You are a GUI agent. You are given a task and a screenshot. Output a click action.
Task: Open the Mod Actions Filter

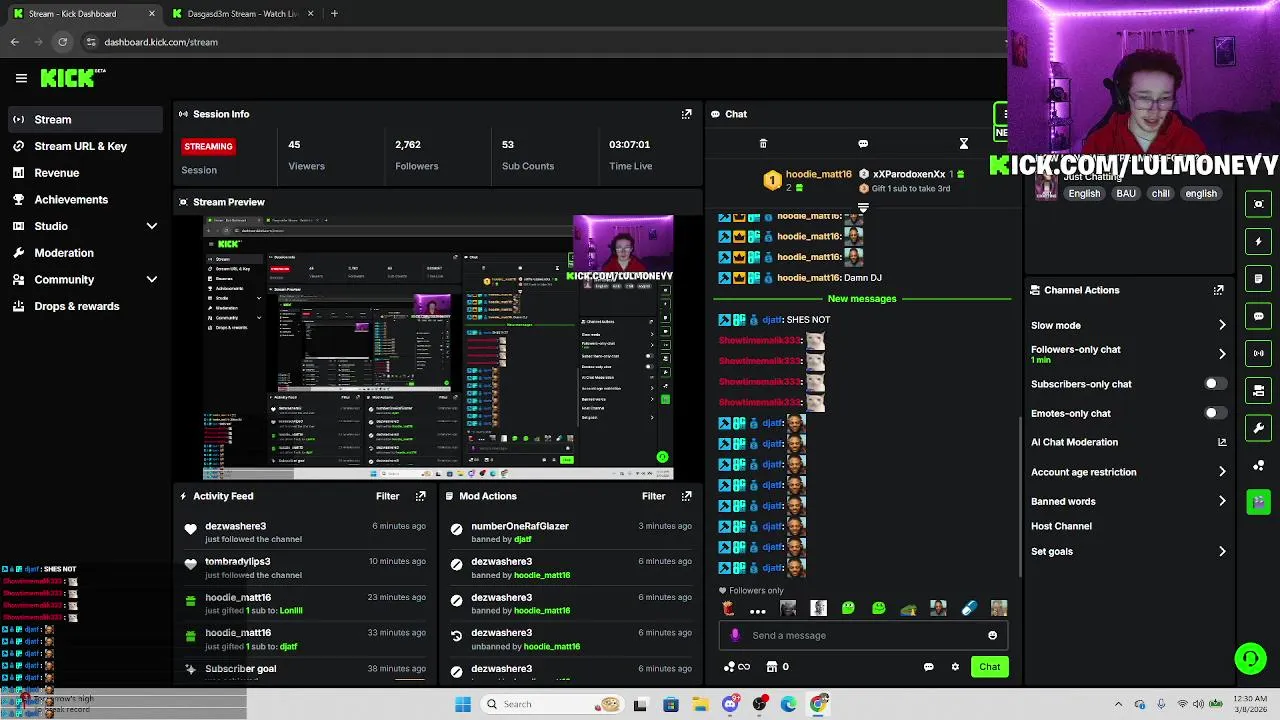coord(653,496)
